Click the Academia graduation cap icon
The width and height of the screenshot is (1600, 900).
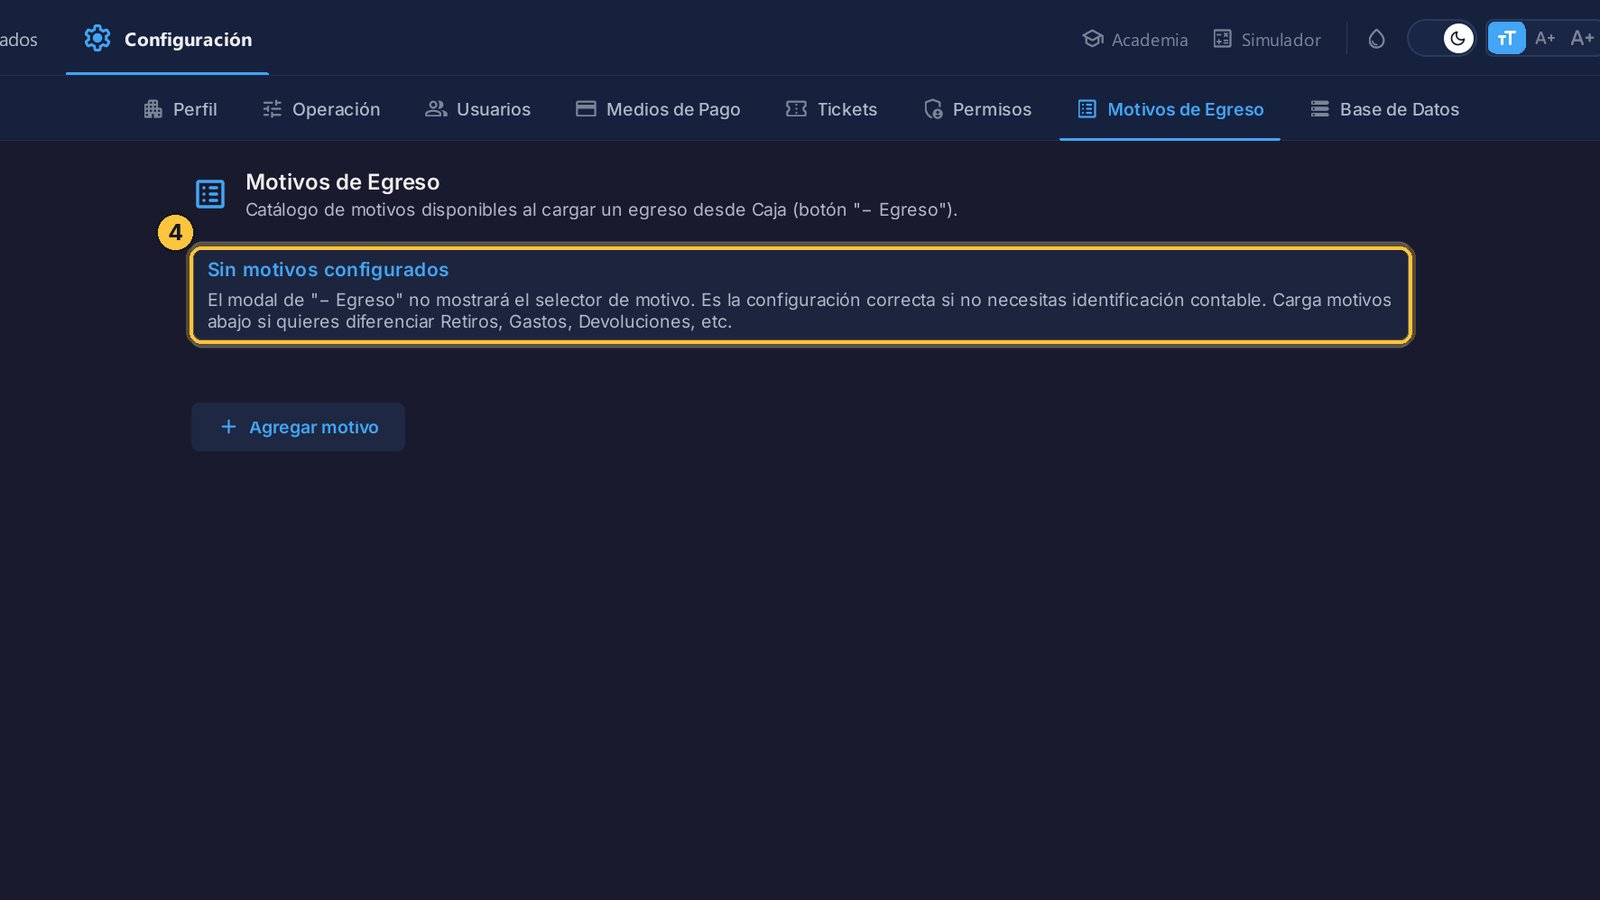coord(1093,39)
